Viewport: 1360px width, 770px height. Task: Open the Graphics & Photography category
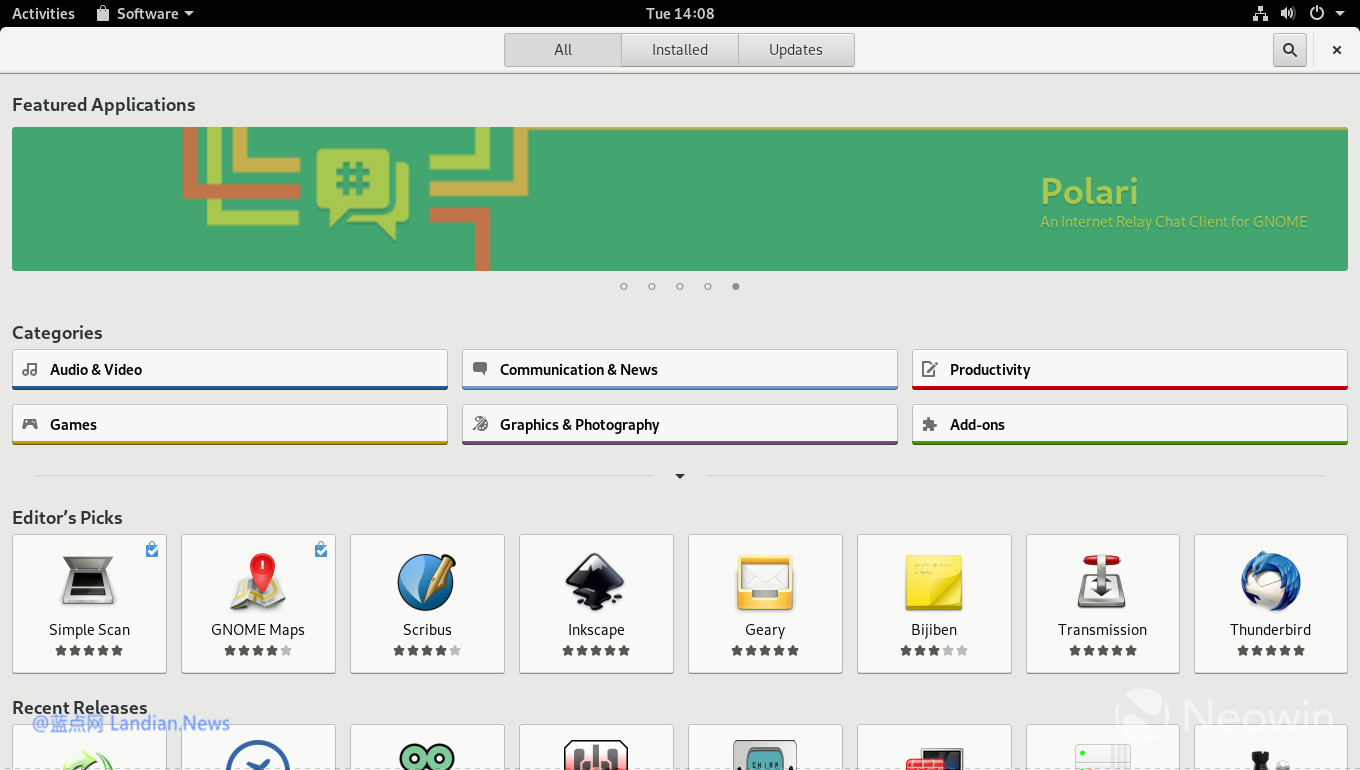[680, 424]
